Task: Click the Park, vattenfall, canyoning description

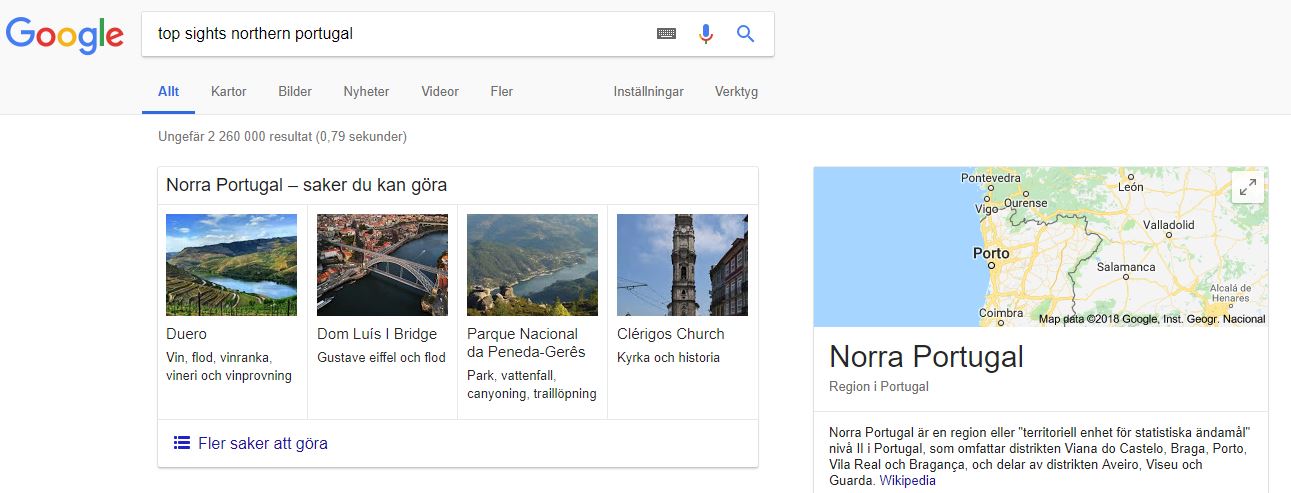Action: (532, 384)
